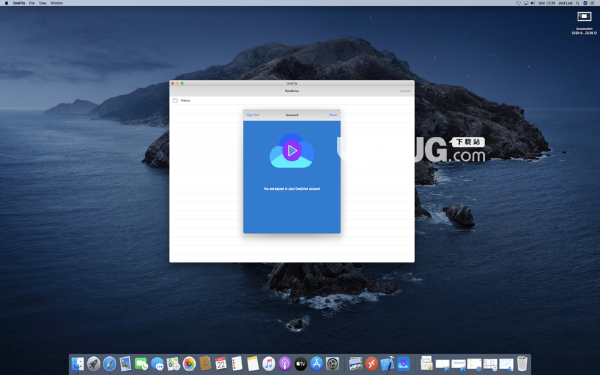Viewport: 600px width, 375px height.
Task: Open FaceTime from the Dock
Action: point(141,364)
